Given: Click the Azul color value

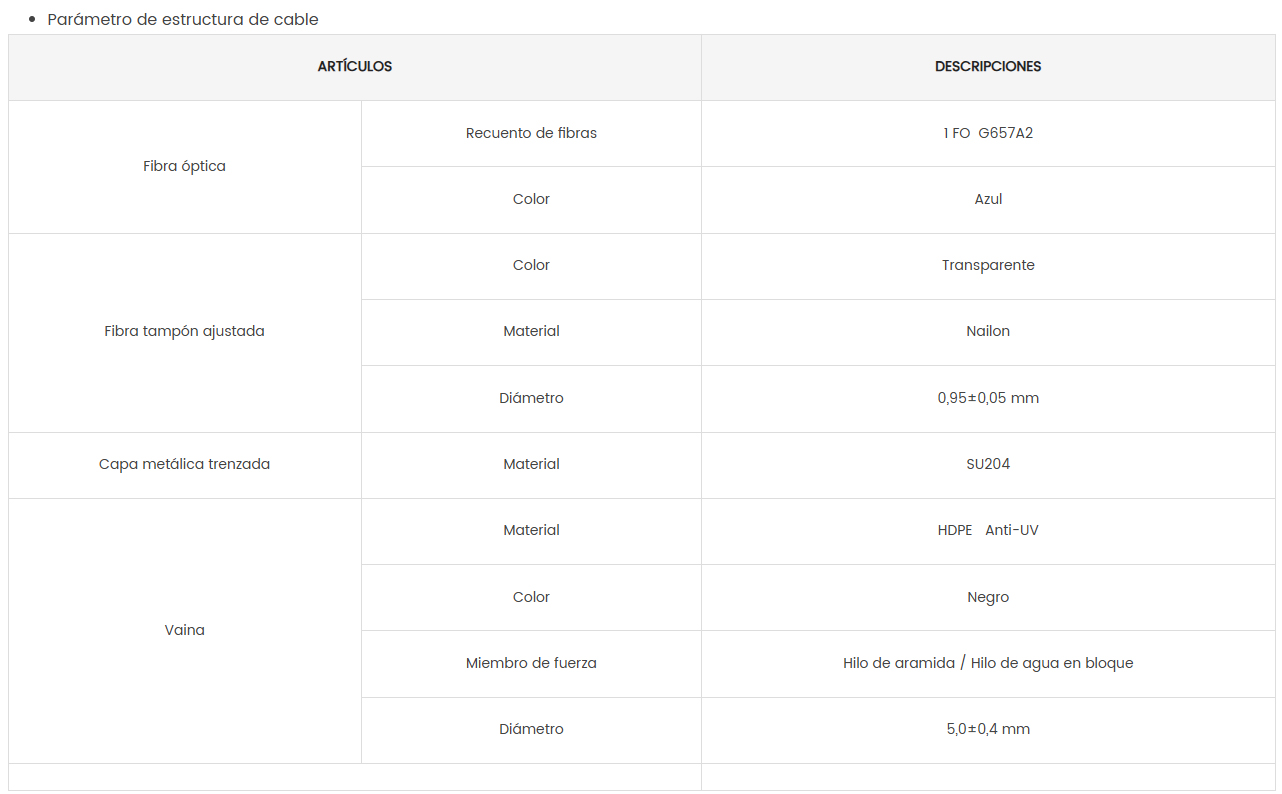Looking at the screenshot, I should click(988, 200).
